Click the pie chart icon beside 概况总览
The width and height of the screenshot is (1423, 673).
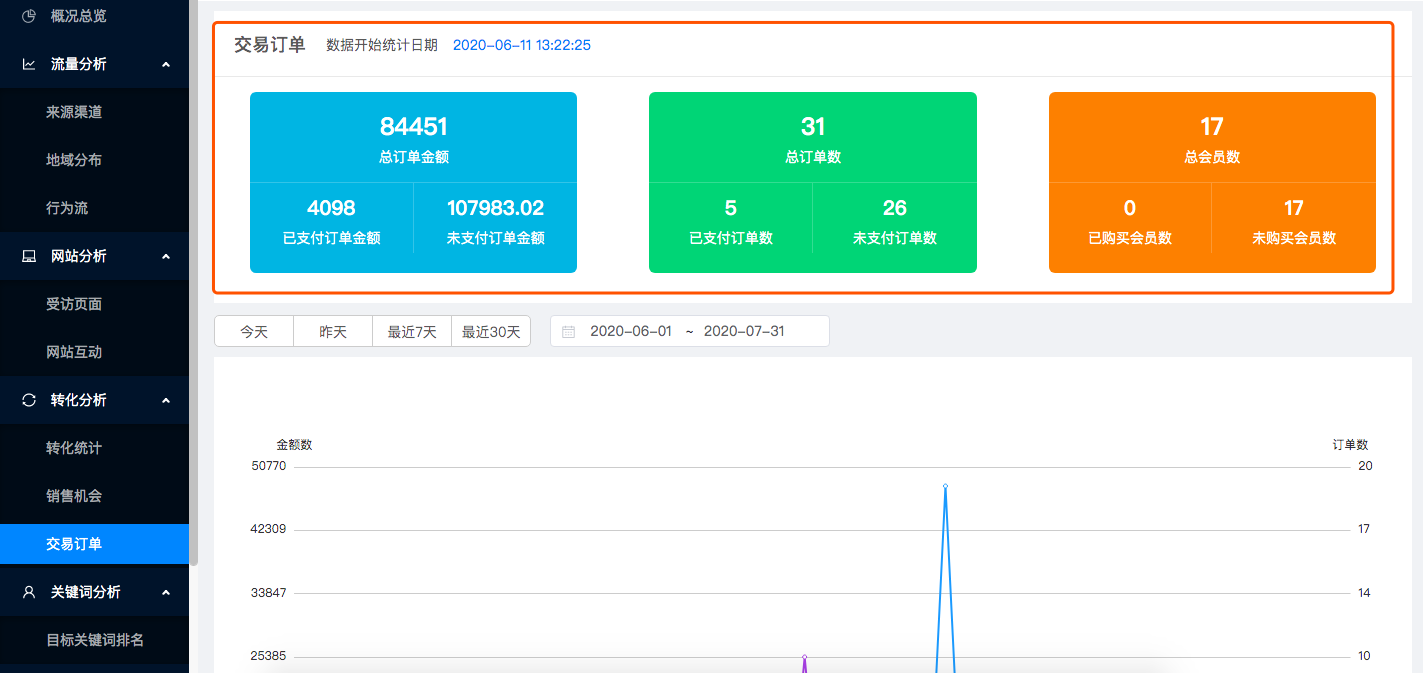(x=29, y=16)
